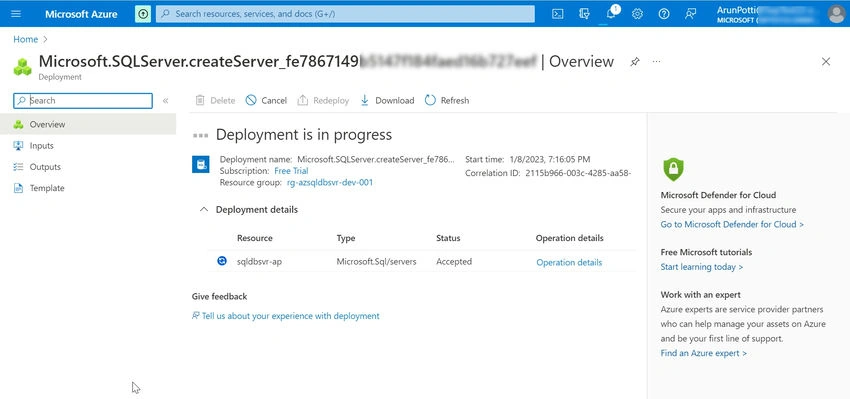
Task: Select Overview in the sidebar
Action: click(x=88, y=124)
